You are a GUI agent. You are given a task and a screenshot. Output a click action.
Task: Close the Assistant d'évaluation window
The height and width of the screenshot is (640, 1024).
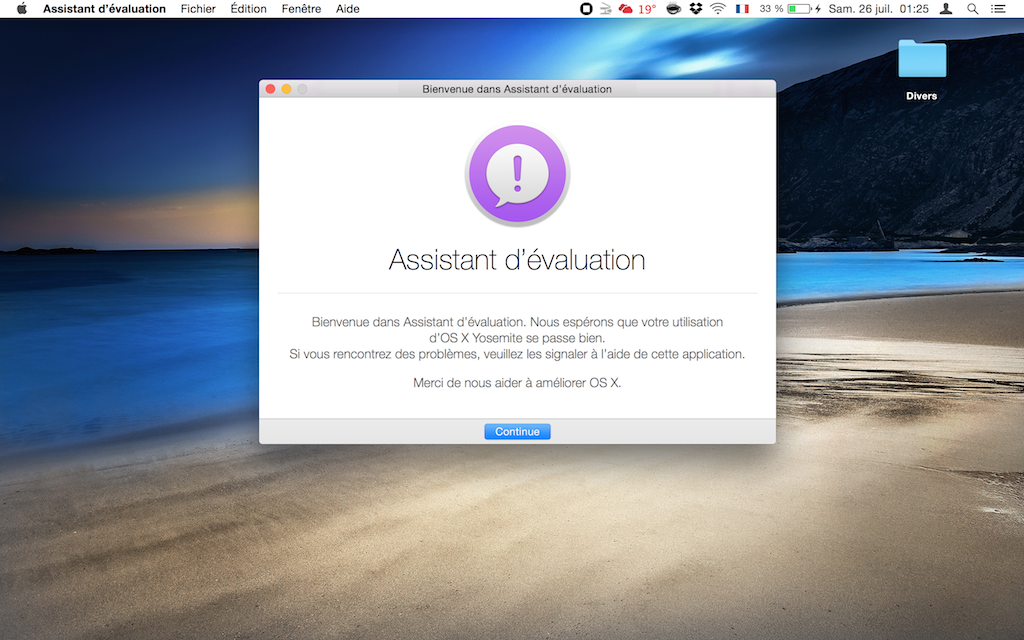(270, 89)
